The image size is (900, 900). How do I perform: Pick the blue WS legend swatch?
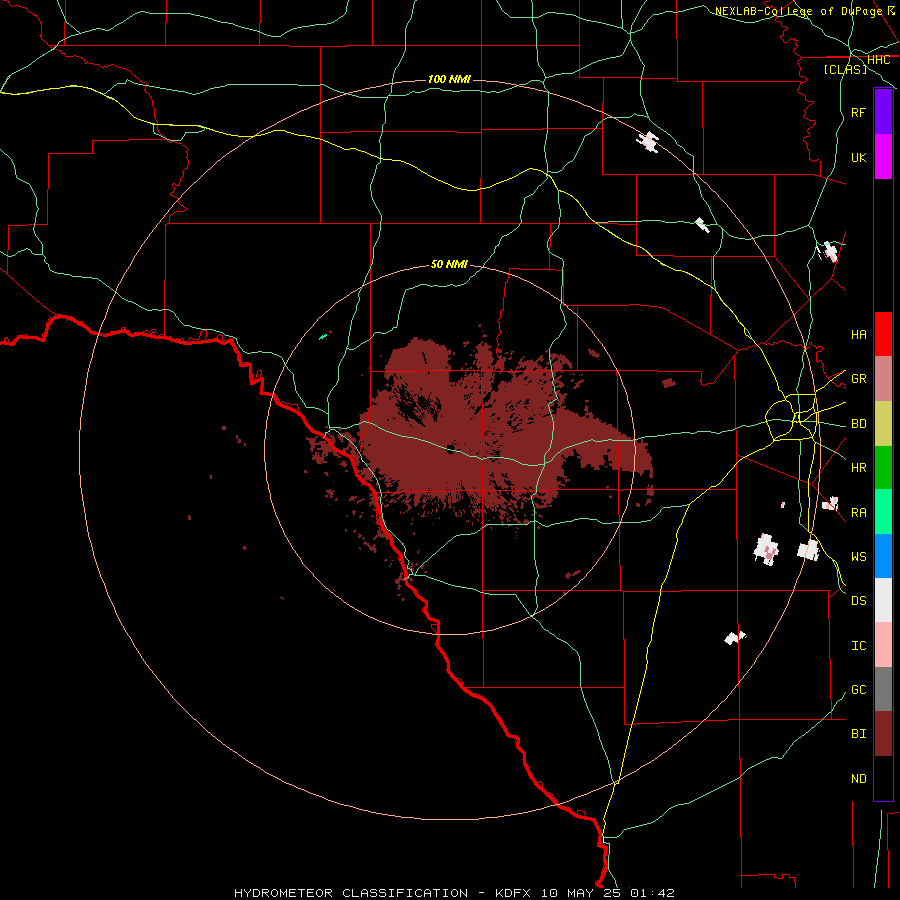point(883,556)
